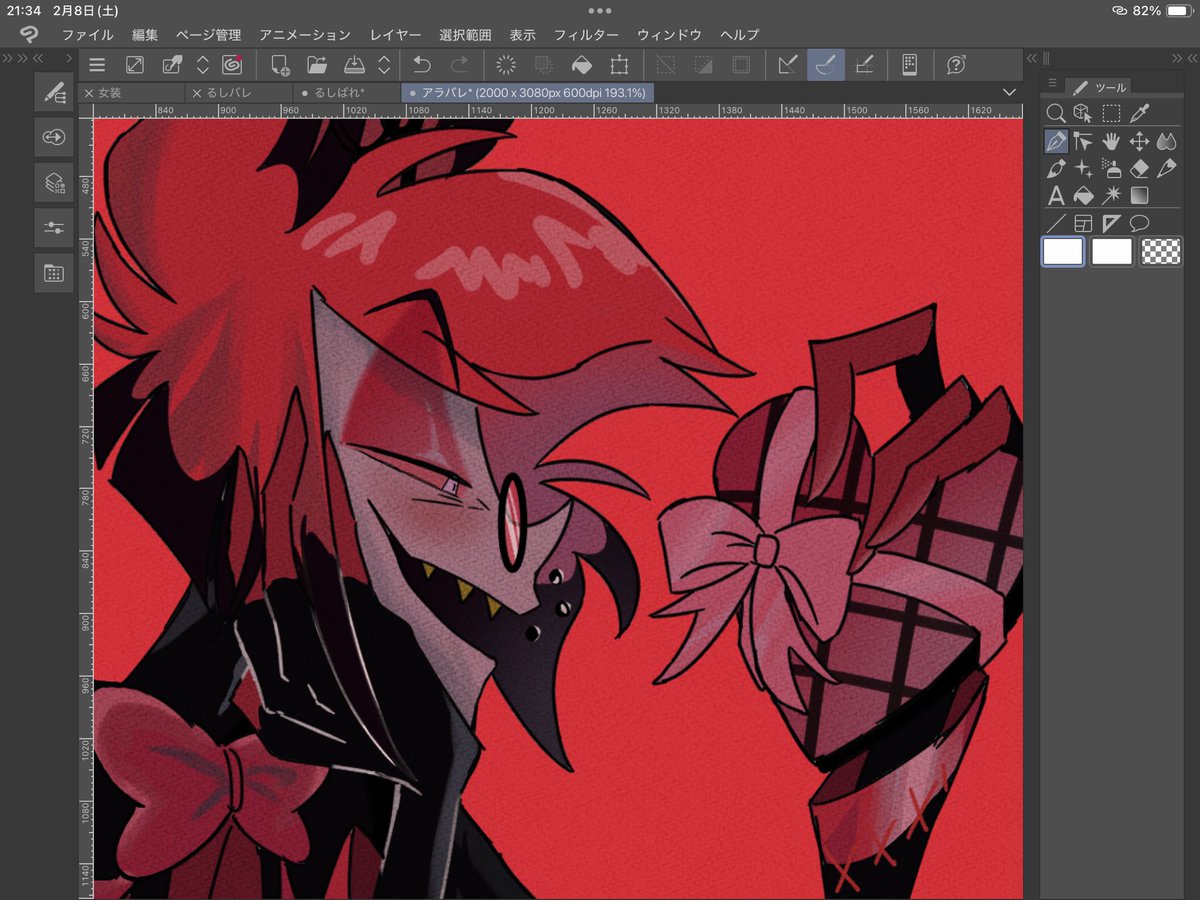Click the ツール palette tab
The width and height of the screenshot is (1200, 900).
point(1100,87)
